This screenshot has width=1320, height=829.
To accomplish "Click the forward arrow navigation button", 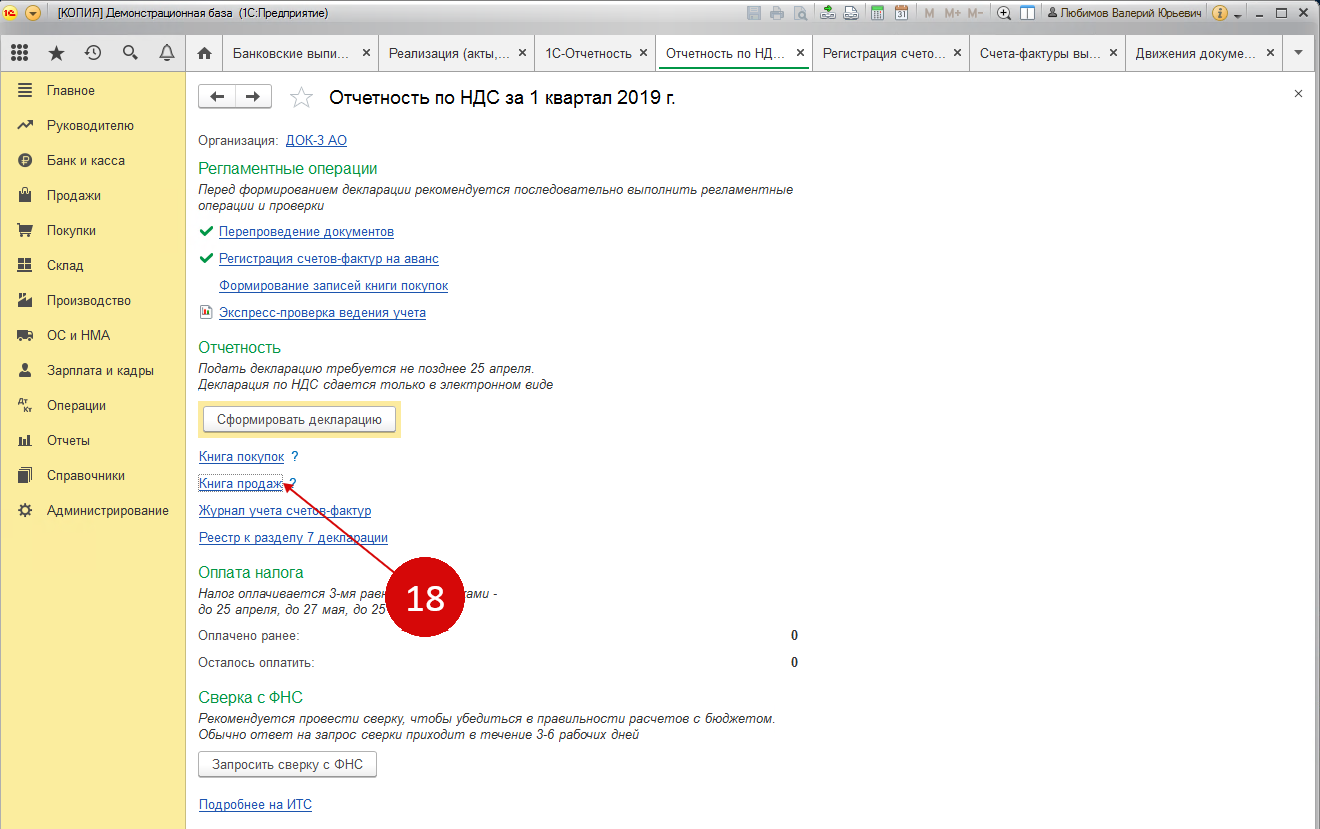I will 253,96.
